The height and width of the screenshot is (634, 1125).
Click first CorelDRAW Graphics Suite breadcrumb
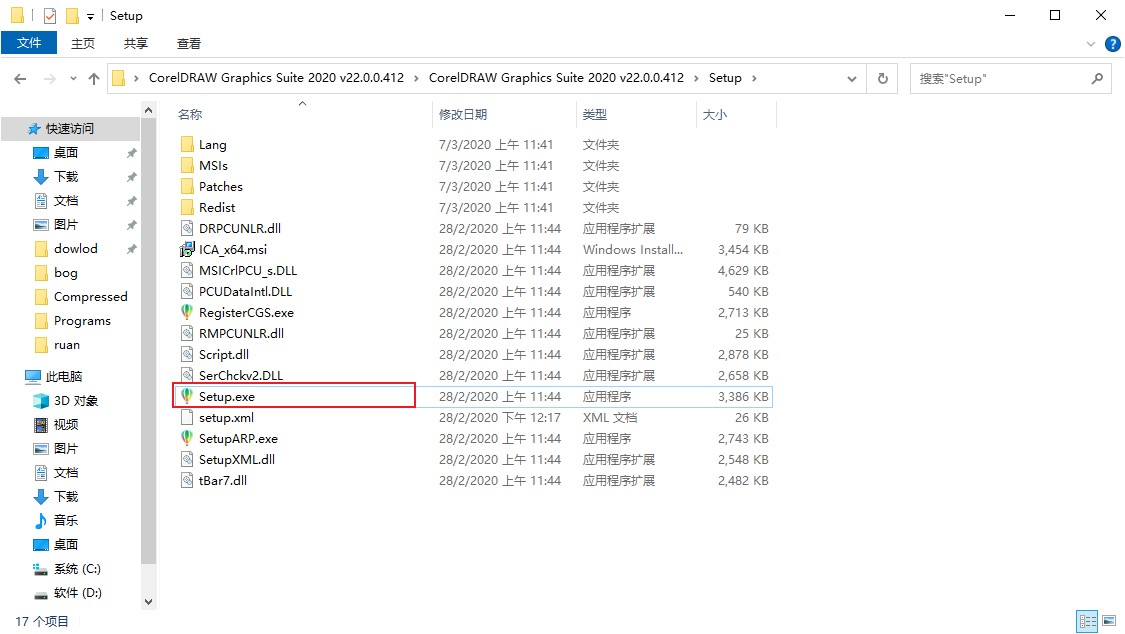276,78
